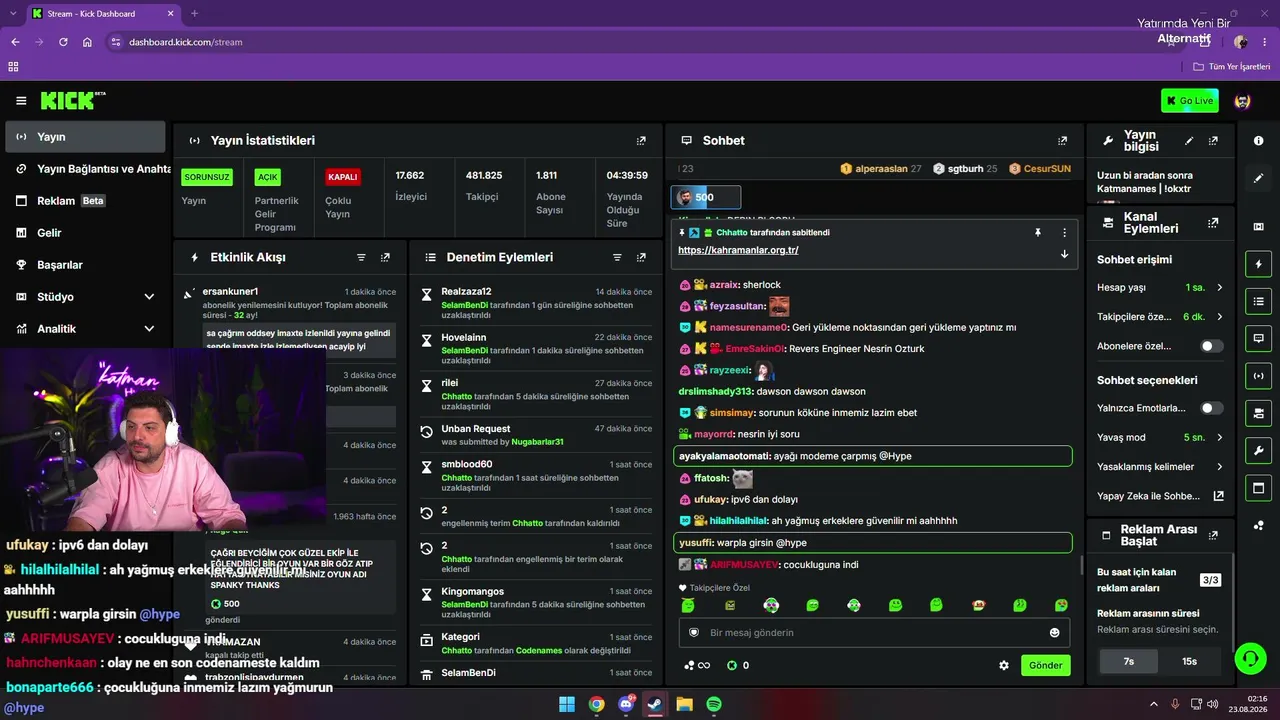Image resolution: width=1280 pixels, height=720 pixels.
Task: Open the profile avatar menu in Kick header
Action: [1243, 101]
